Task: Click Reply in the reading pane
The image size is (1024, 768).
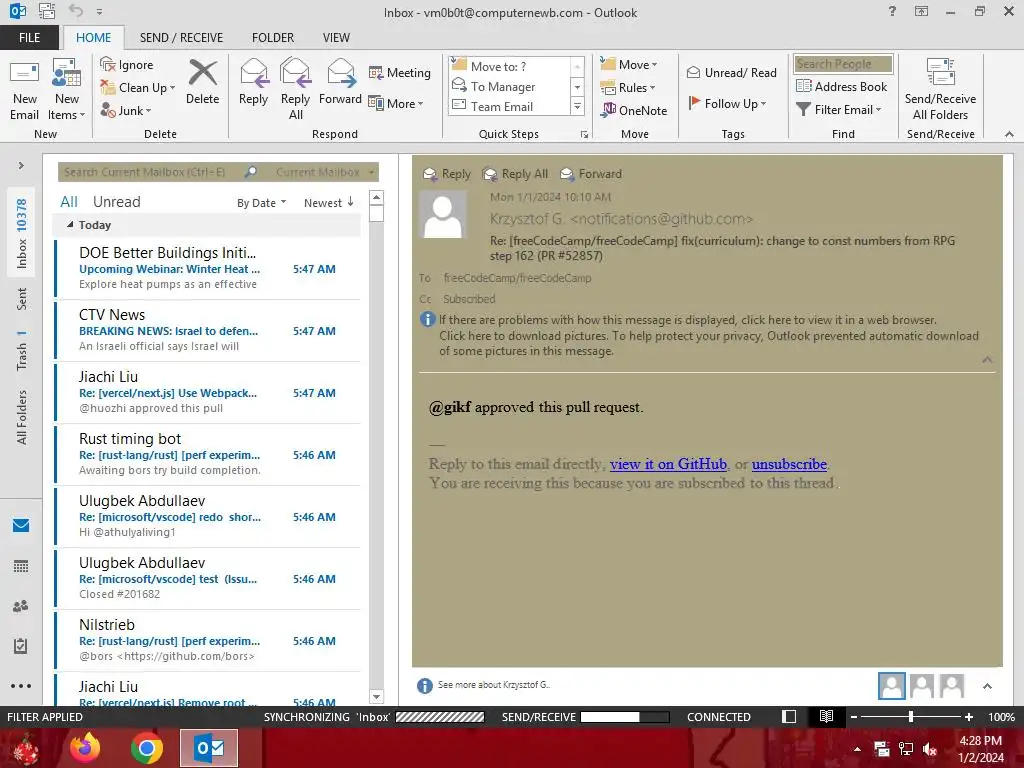Action: coord(447,174)
